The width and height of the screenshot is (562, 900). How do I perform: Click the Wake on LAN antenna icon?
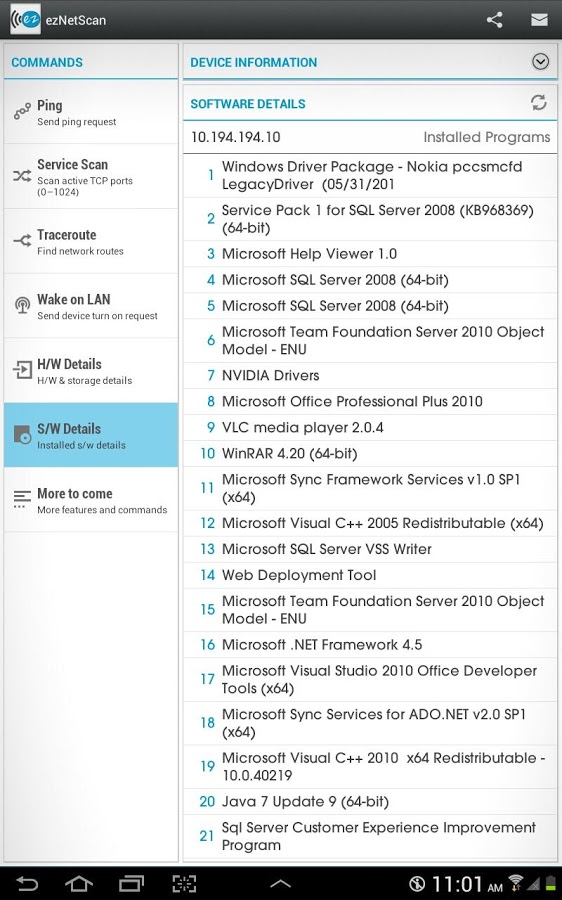pos(22,305)
